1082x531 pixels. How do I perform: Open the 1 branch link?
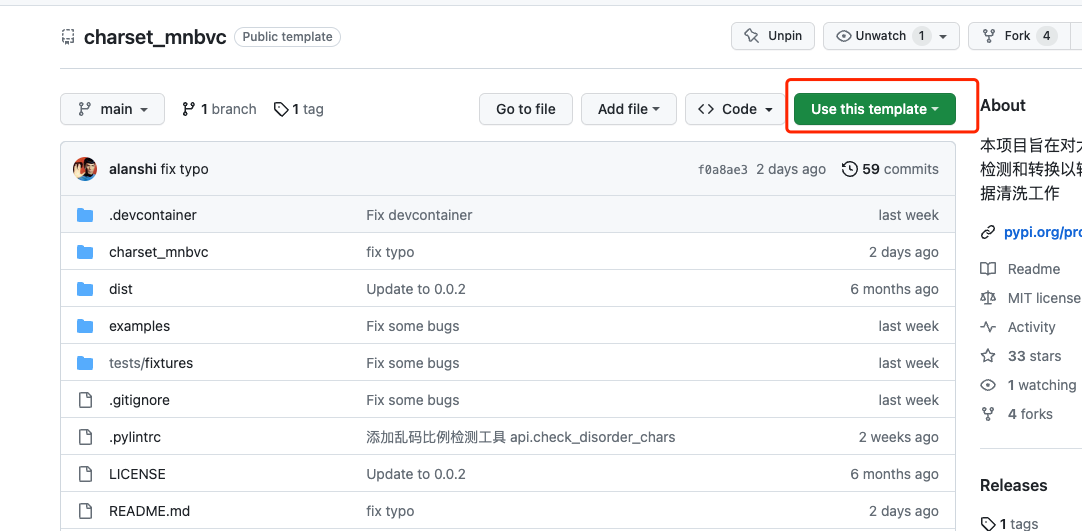click(219, 109)
